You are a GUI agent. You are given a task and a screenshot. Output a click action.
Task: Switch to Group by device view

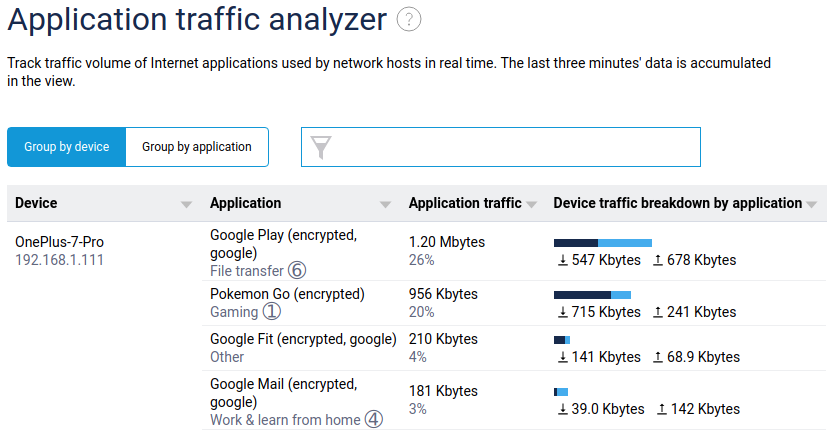[x=67, y=147]
